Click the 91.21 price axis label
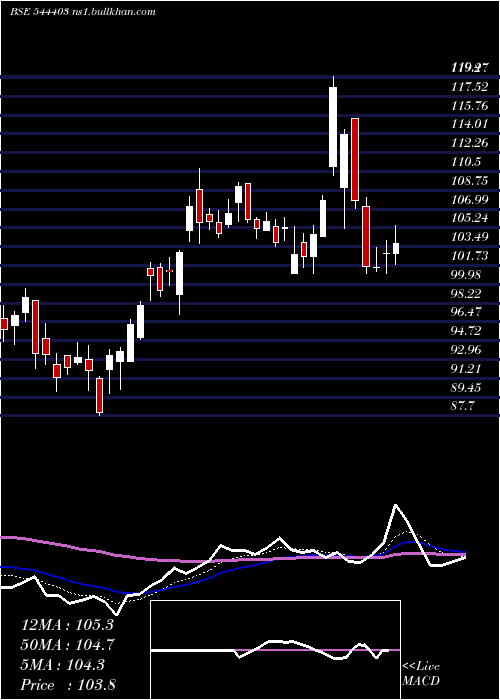The image size is (500, 700). pos(466,369)
